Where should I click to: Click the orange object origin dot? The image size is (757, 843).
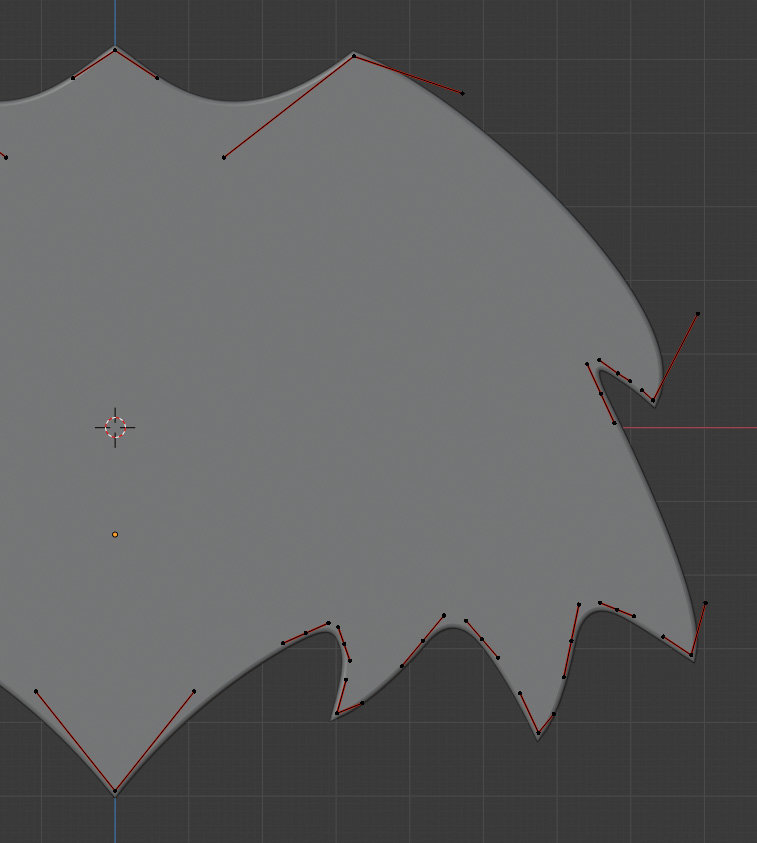(115, 534)
